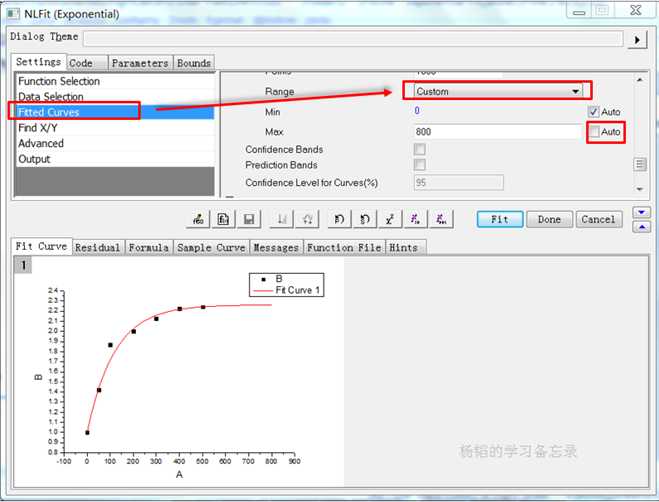Click the x-axis title A on graph
The width and height of the screenshot is (659, 502).
[179, 474]
